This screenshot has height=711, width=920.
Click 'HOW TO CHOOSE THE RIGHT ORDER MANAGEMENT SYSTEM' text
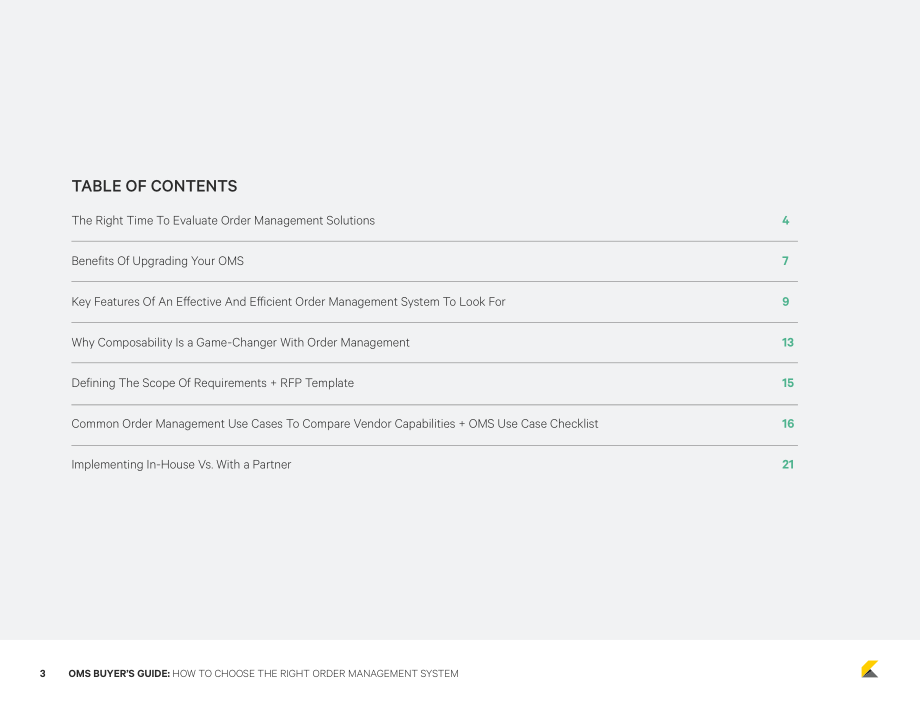coord(315,673)
